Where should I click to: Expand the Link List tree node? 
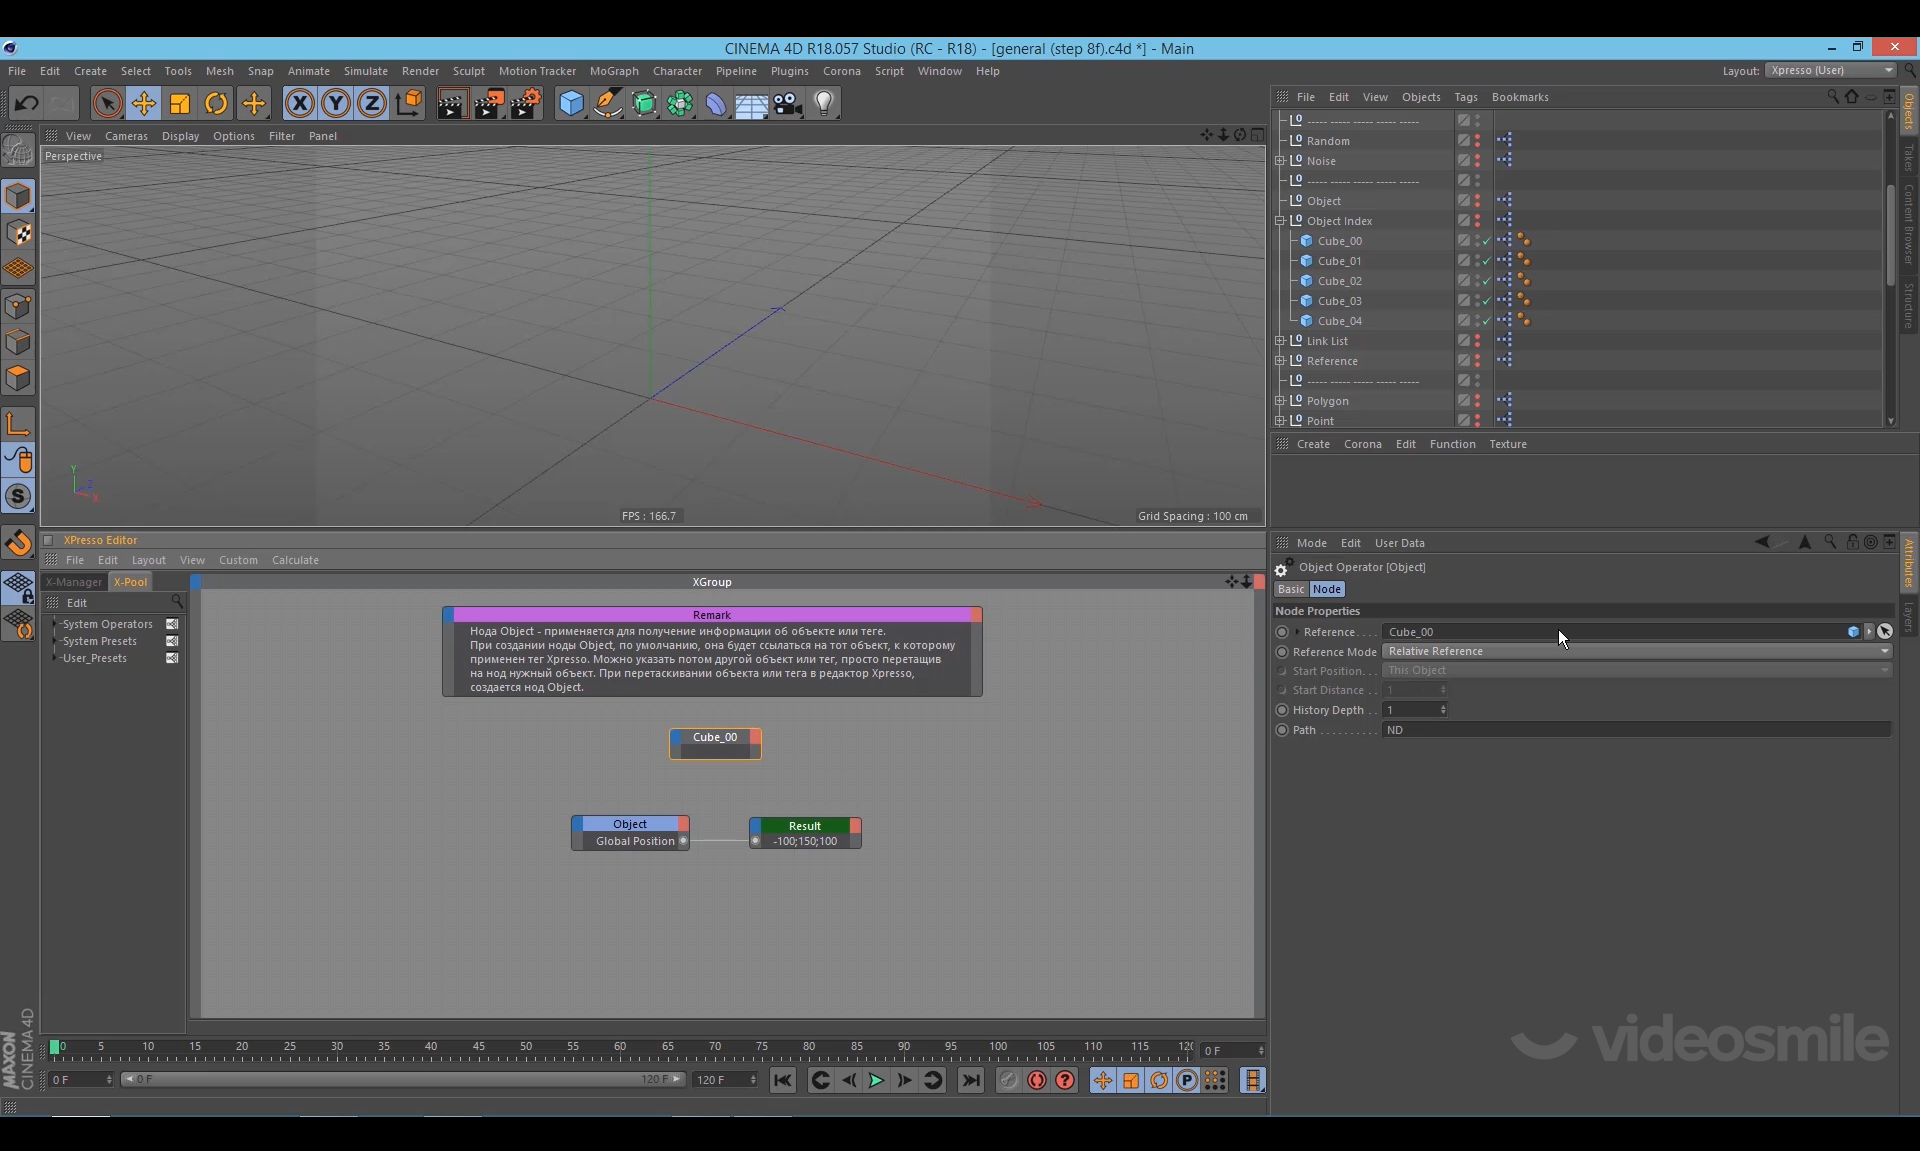[1280, 341]
